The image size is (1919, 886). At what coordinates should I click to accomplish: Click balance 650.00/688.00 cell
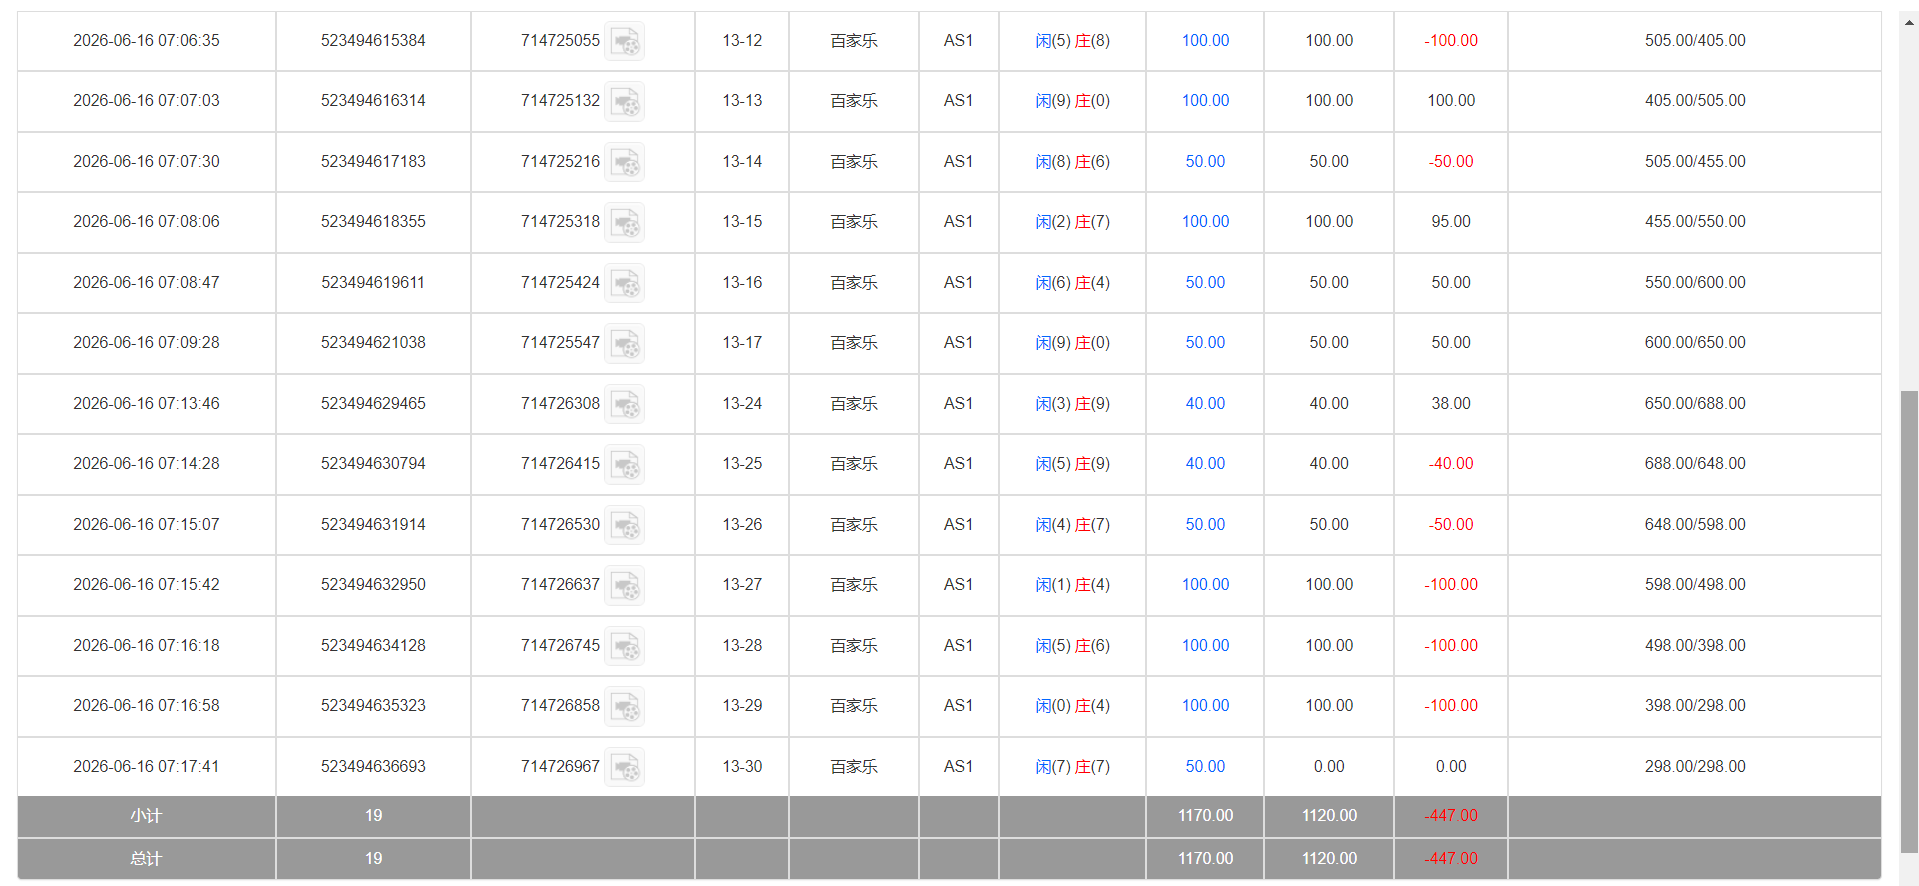click(1695, 404)
